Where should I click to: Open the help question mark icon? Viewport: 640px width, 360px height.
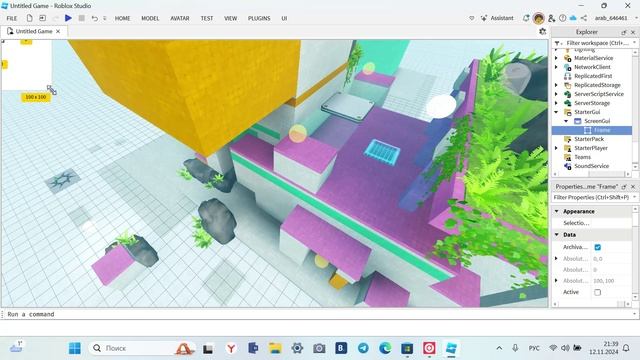(x=562, y=18)
